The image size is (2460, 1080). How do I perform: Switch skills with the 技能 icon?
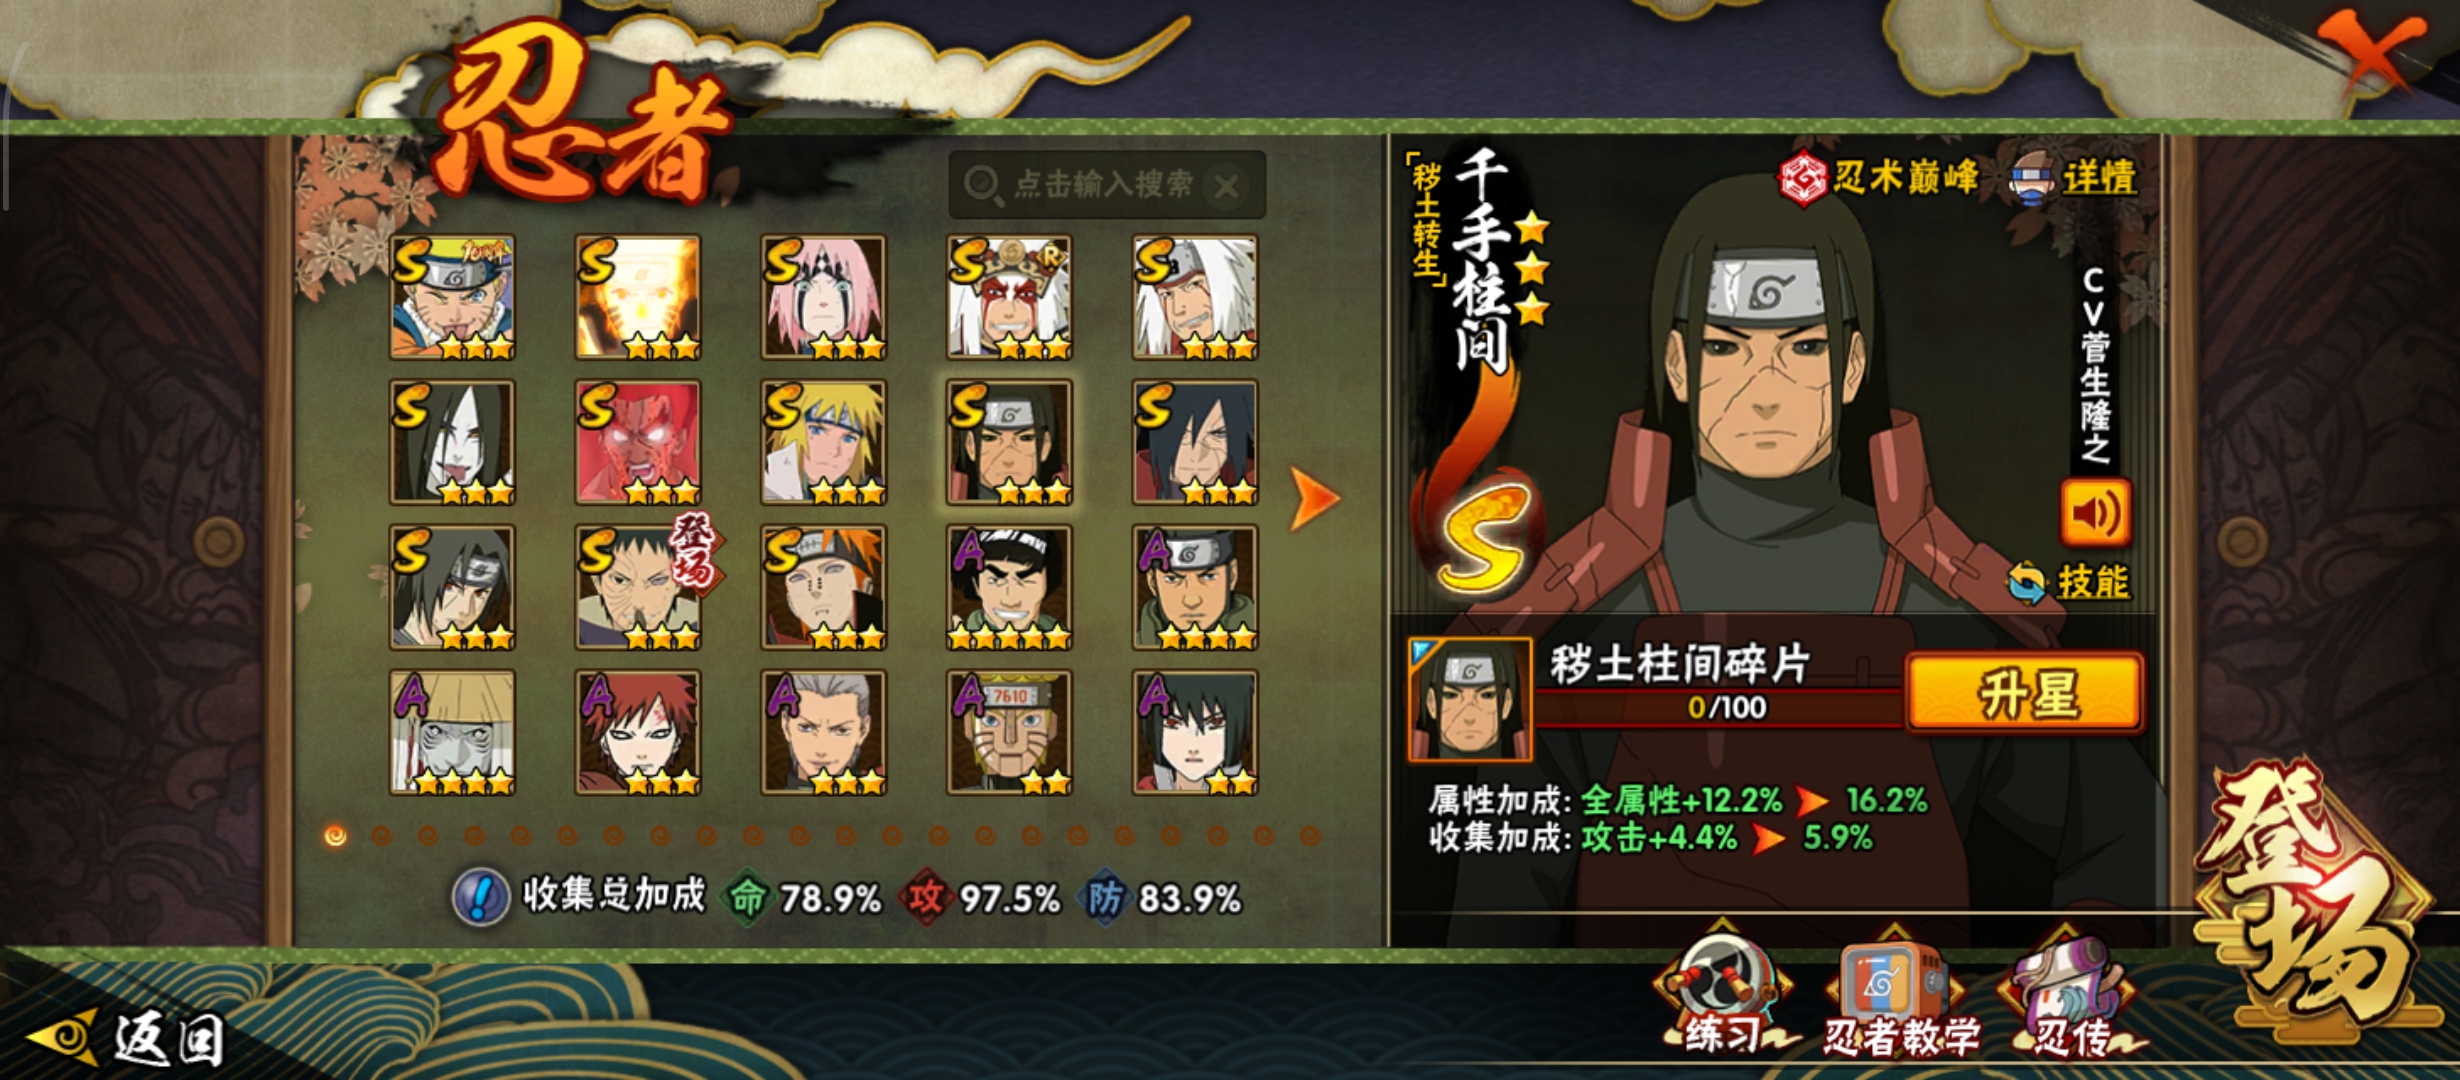tap(2028, 583)
